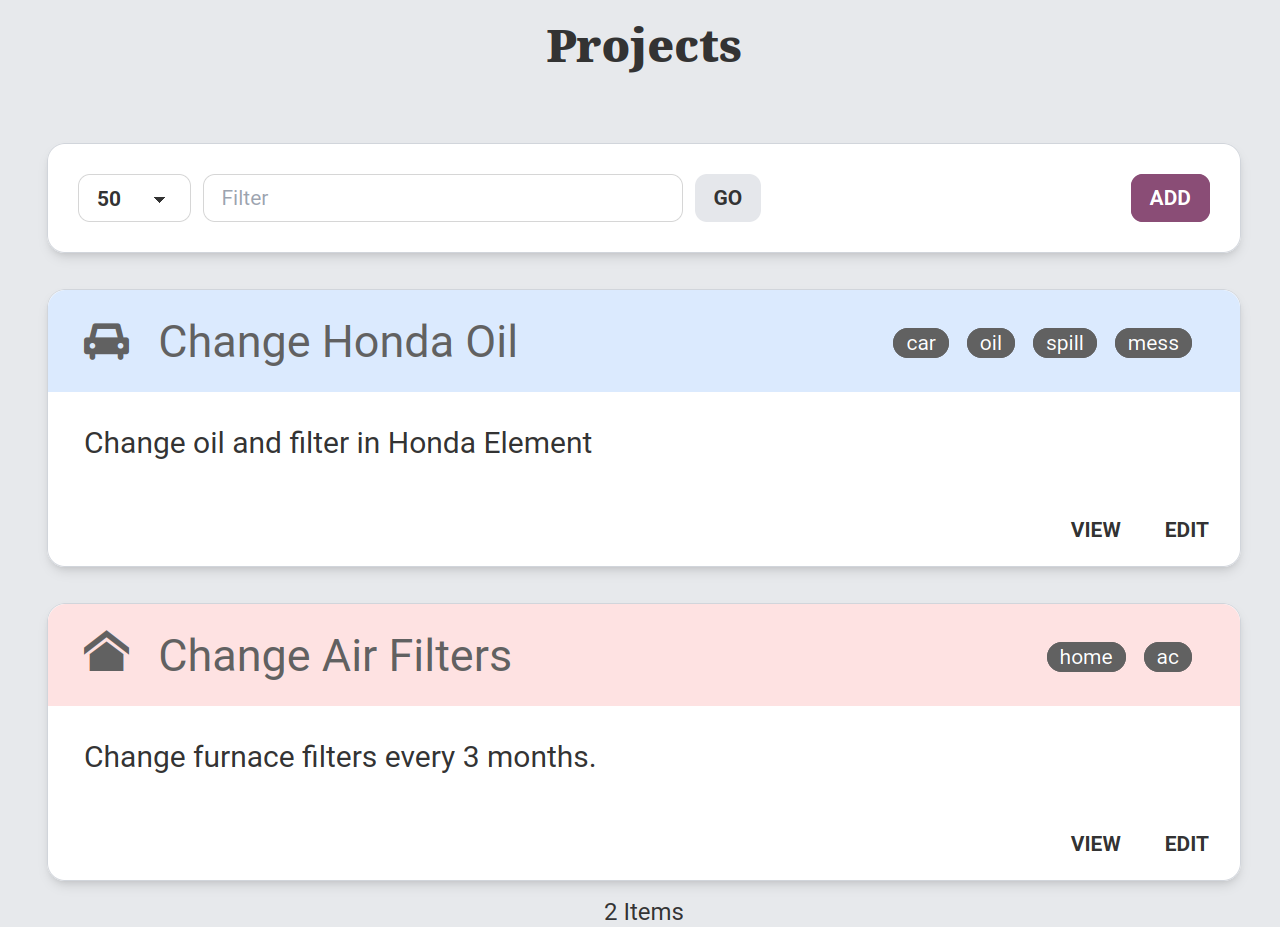The image size is (1280, 927).
Task: Click the Honda Element description text
Action: point(338,443)
